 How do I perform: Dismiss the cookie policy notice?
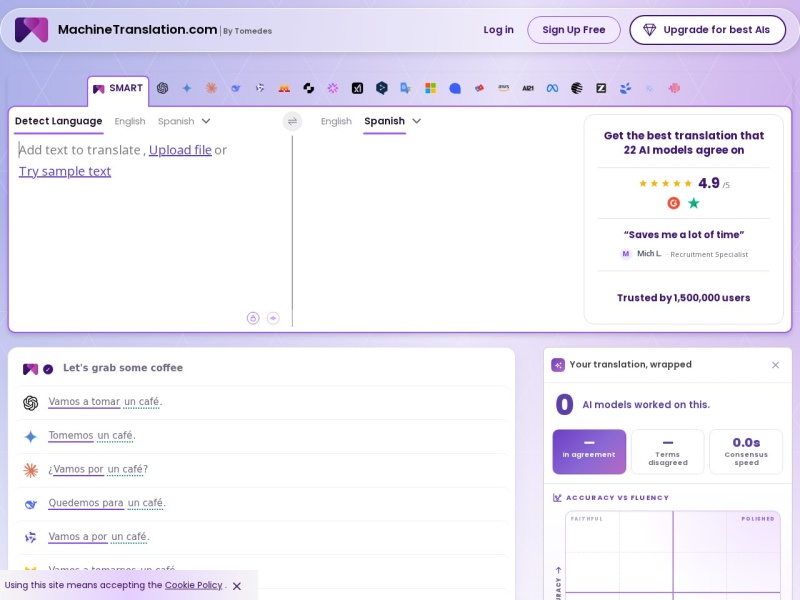237,586
